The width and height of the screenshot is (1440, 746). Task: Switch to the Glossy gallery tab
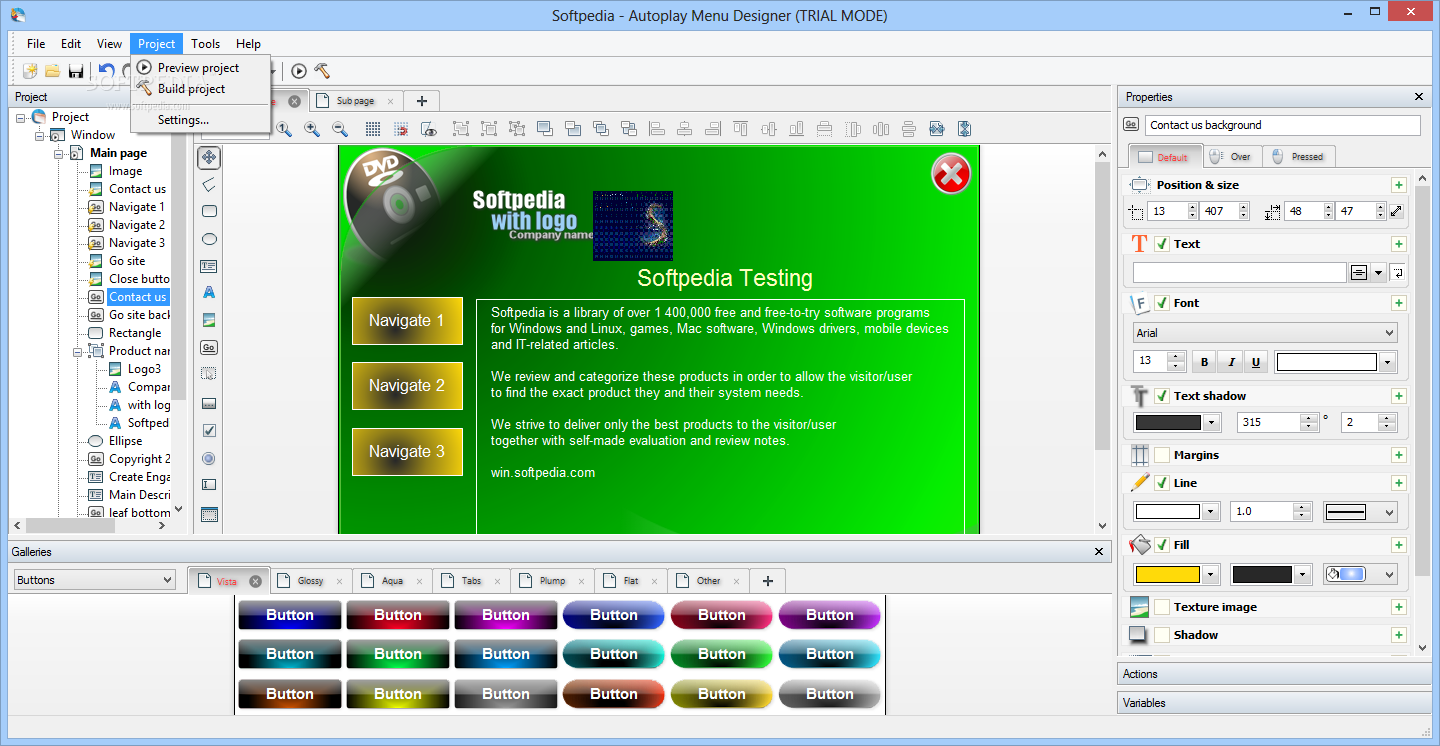click(x=310, y=581)
